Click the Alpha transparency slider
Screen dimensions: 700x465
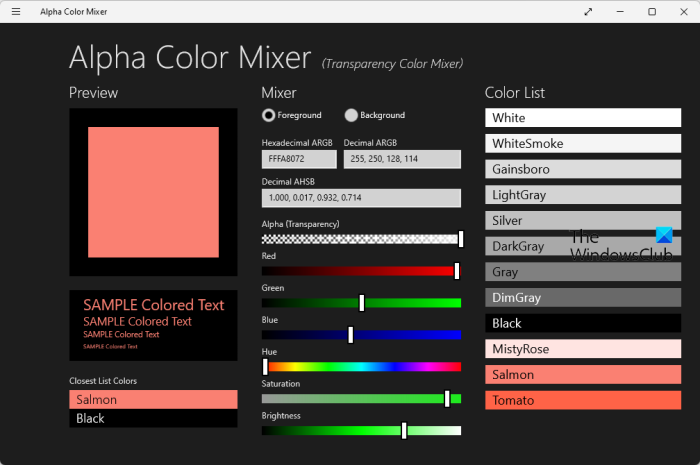(361, 239)
